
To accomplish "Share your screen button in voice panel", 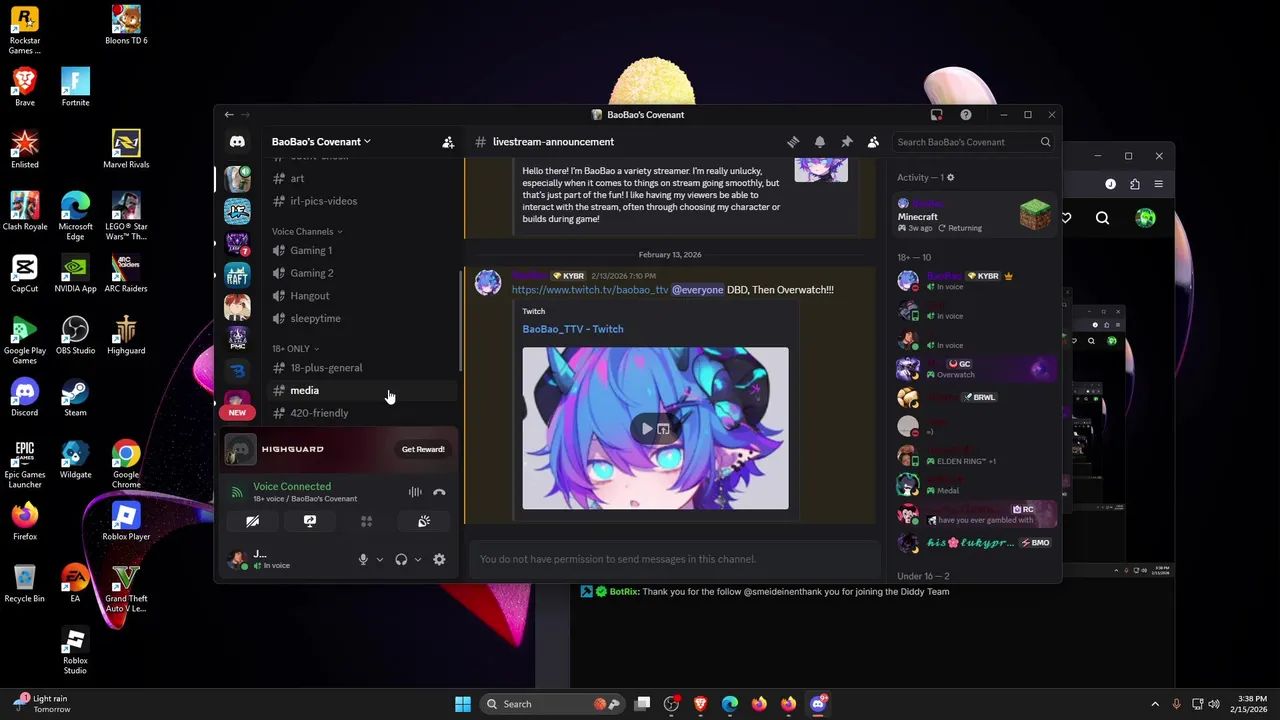I will [x=310, y=521].
